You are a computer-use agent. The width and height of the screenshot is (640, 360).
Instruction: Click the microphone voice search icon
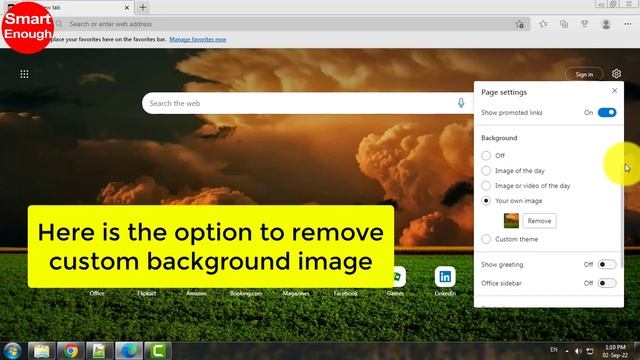tap(461, 103)
